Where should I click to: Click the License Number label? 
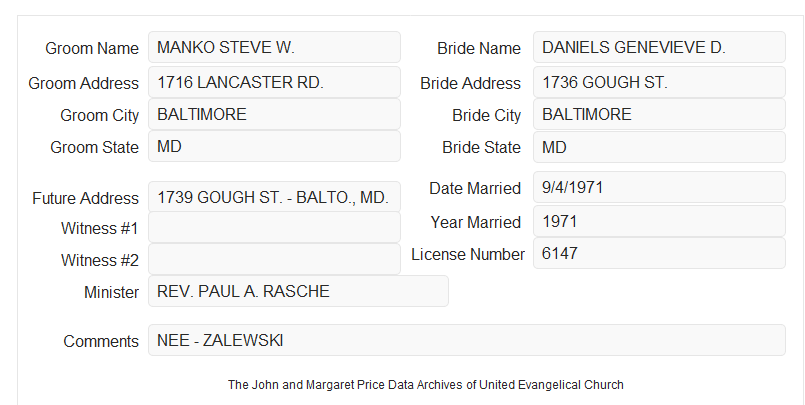click(x=468, y=254)
